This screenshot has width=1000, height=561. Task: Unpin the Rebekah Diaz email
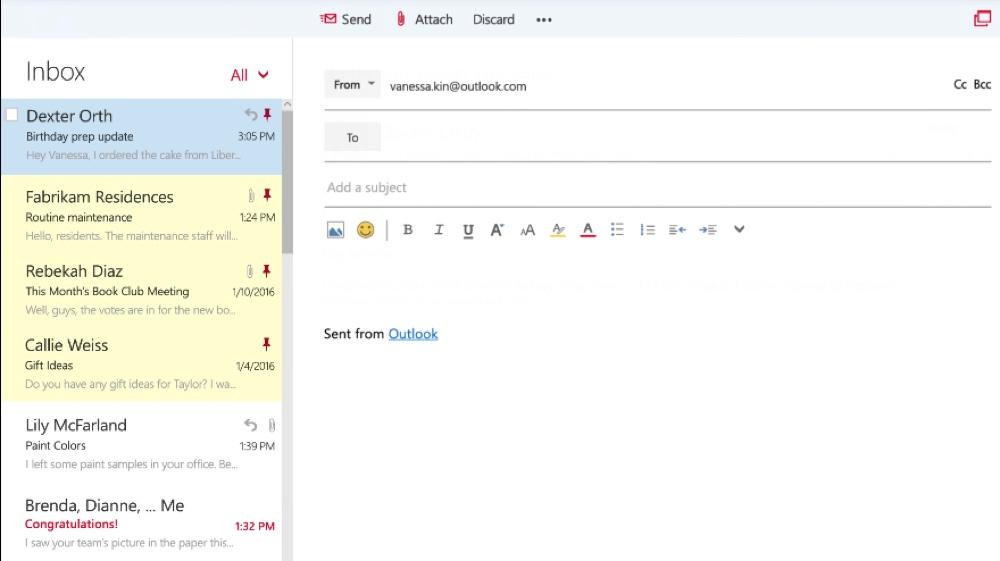pyautogui.click(x=267, y=271)
